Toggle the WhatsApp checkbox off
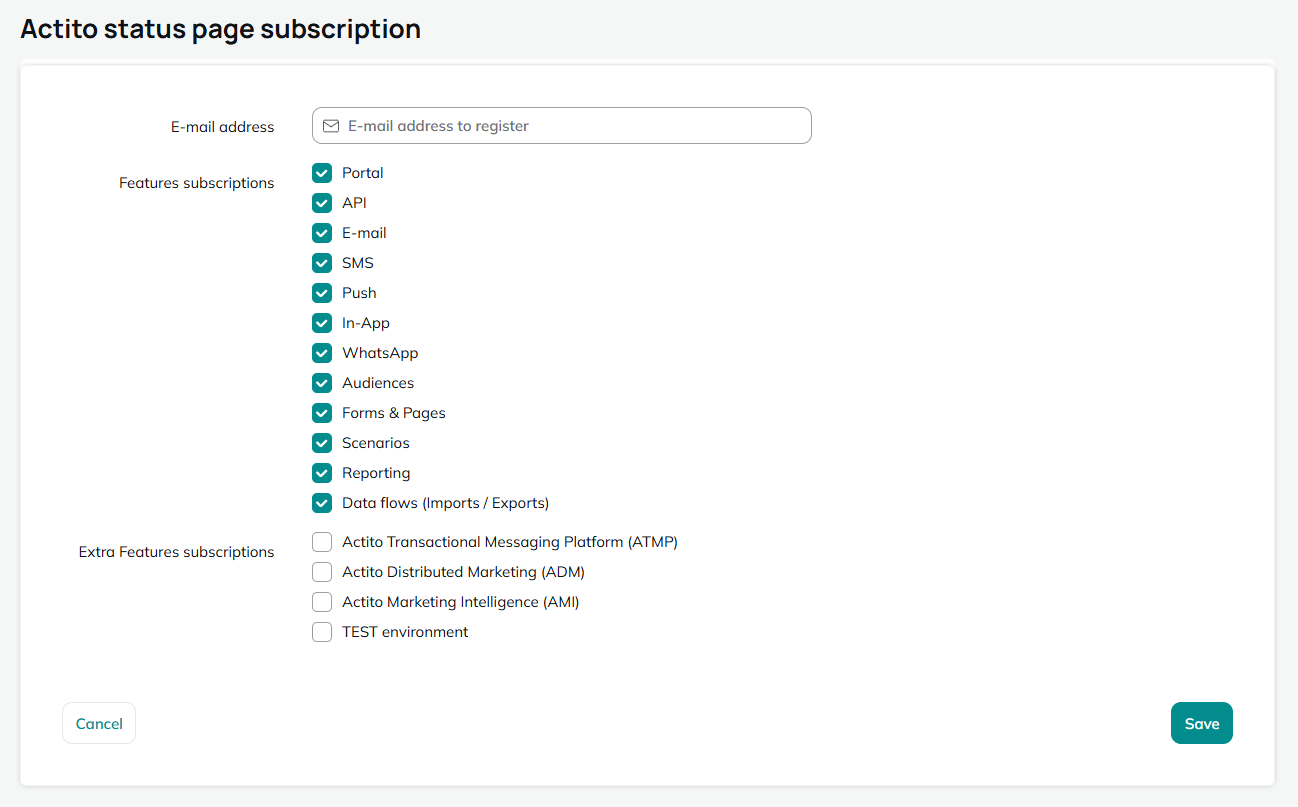 (x=322, y=353)
